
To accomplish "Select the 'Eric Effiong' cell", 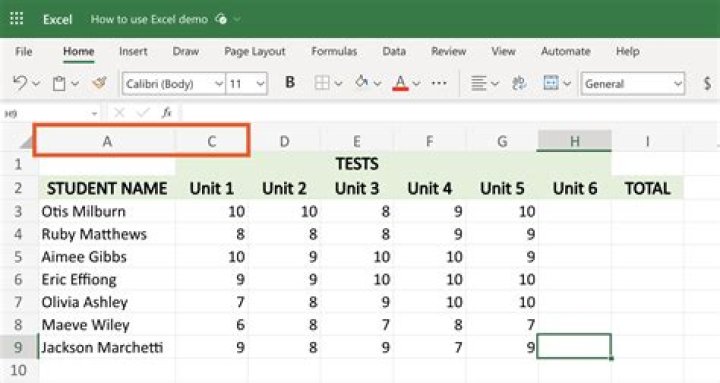I will (x=107, y=279).
